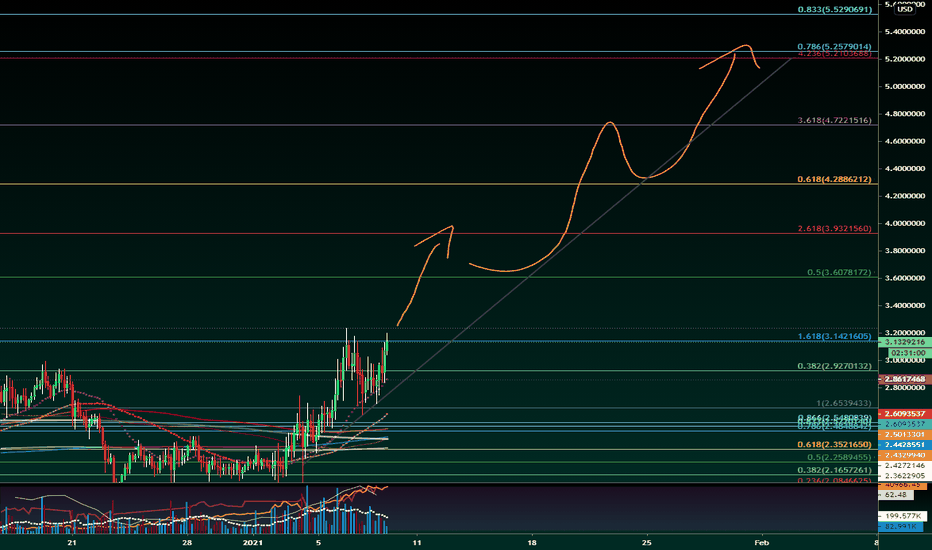Select the 0.382(2.9270132) retracement label

click(835, 366)
